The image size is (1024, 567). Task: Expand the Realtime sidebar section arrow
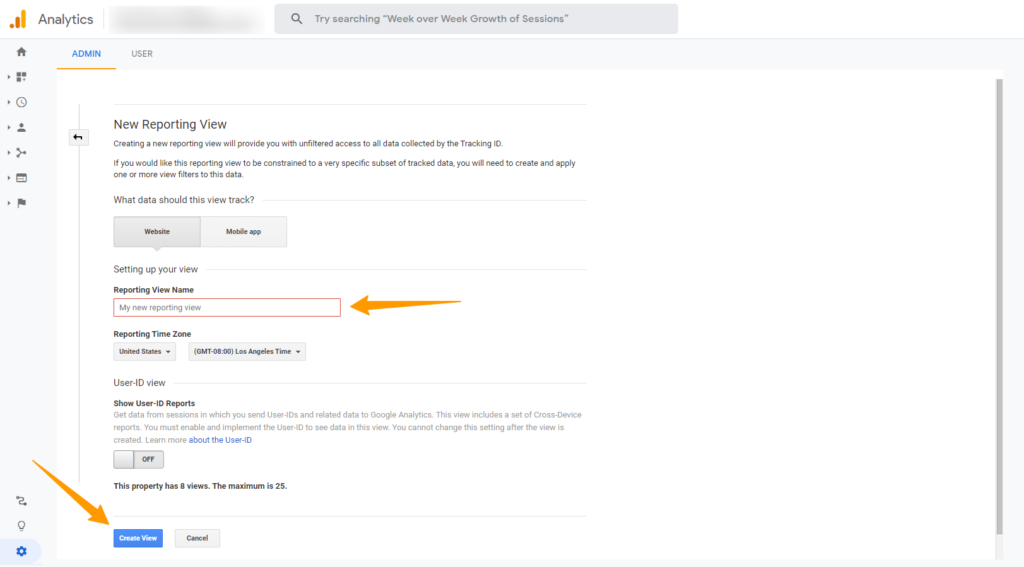(8, 103)
